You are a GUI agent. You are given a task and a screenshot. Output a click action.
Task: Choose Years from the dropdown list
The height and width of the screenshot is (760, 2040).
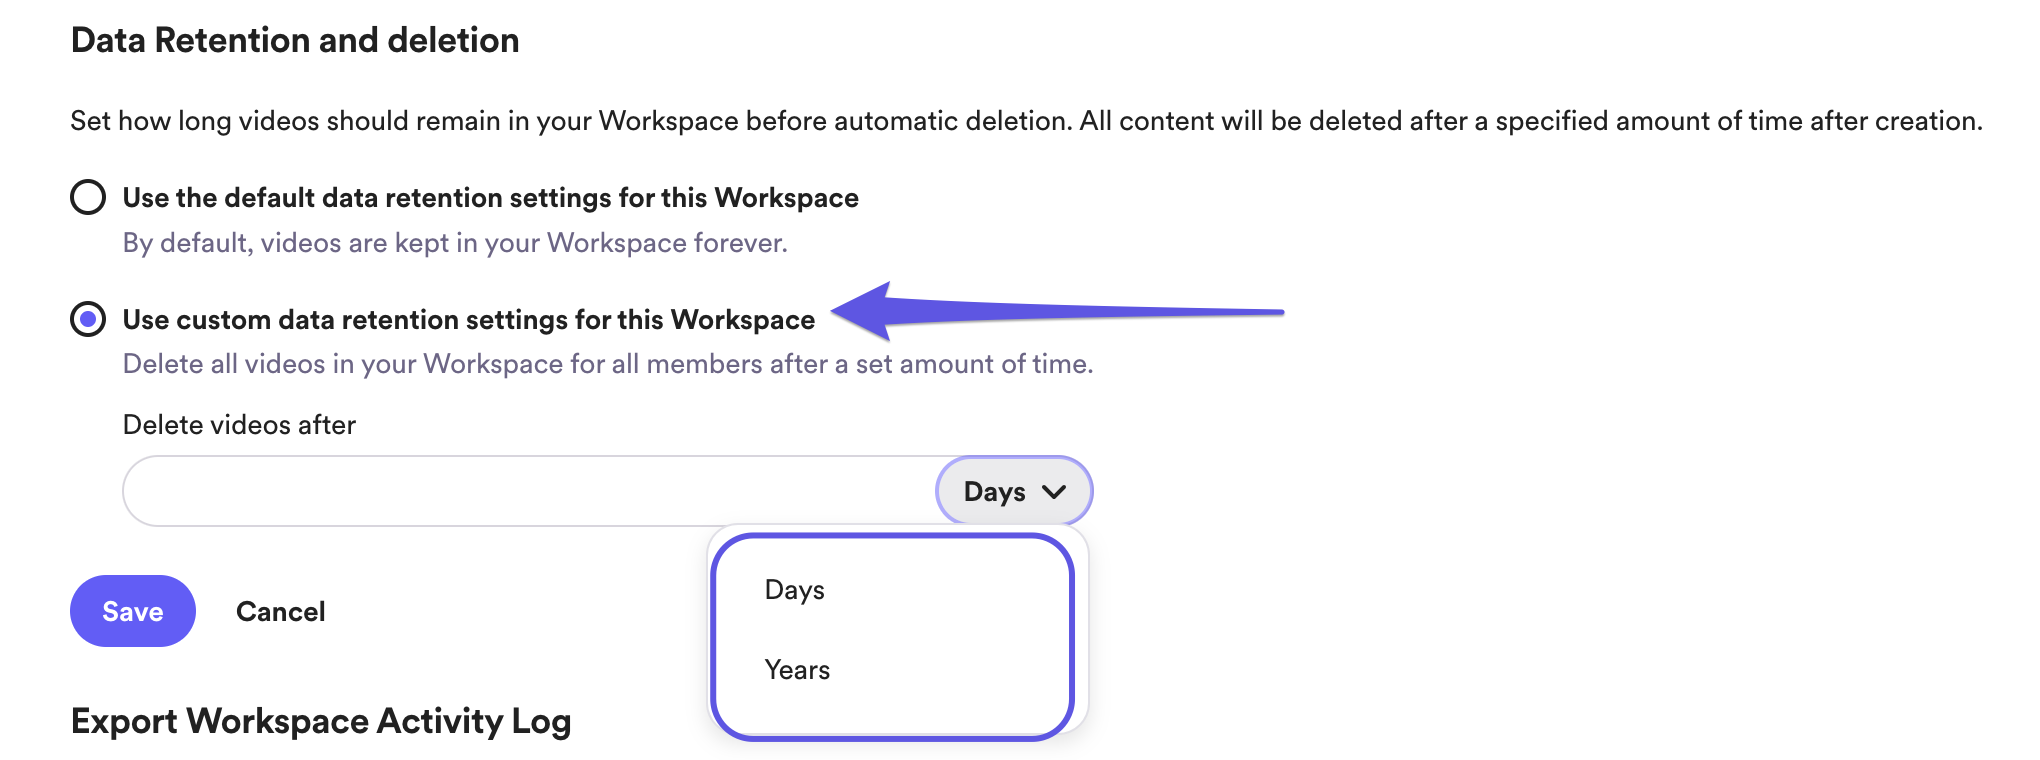(797, 670)
